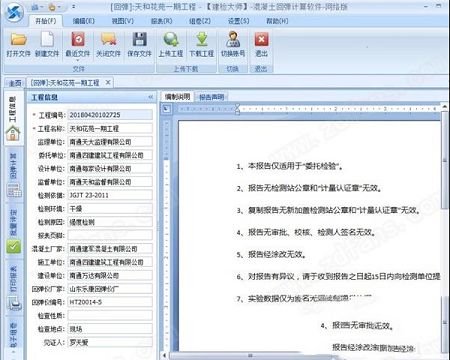
Task: Click the 上传工程 upload project icon
Action: 171,39
